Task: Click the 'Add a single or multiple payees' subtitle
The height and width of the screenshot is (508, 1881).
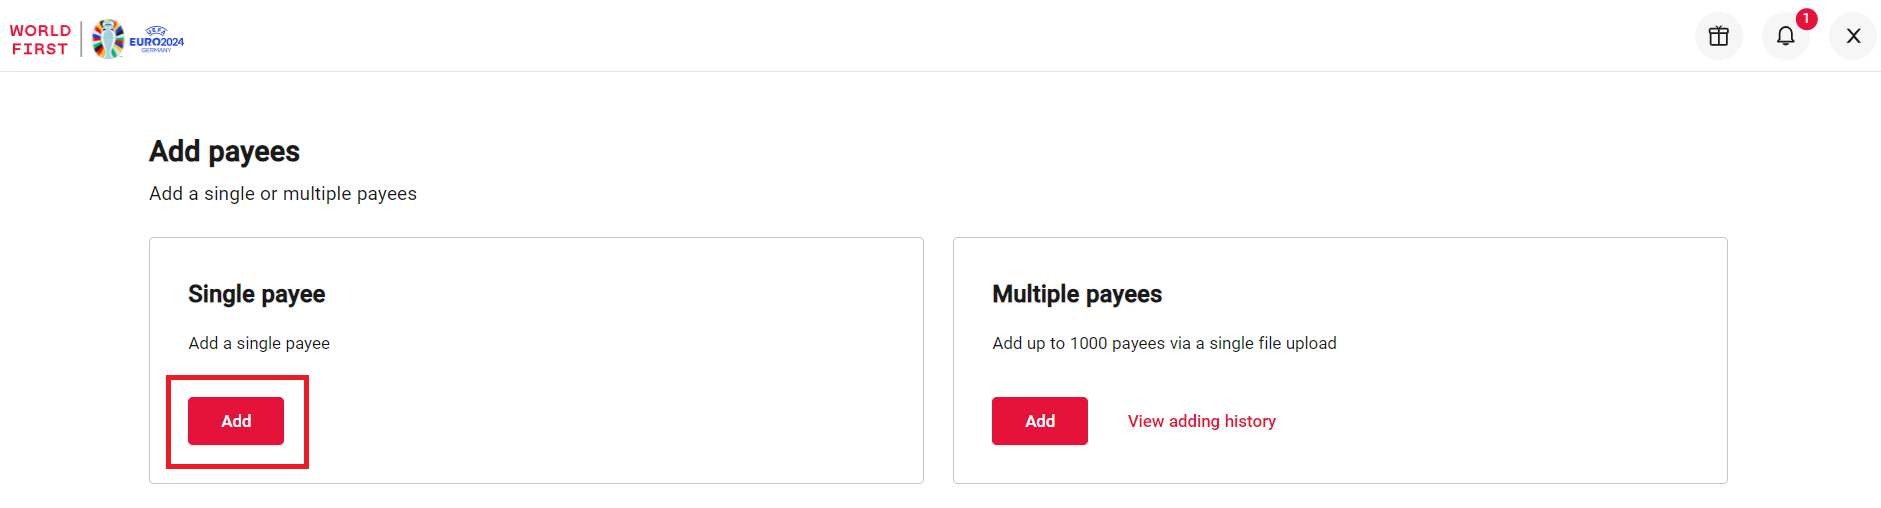Action: (282, 194)
